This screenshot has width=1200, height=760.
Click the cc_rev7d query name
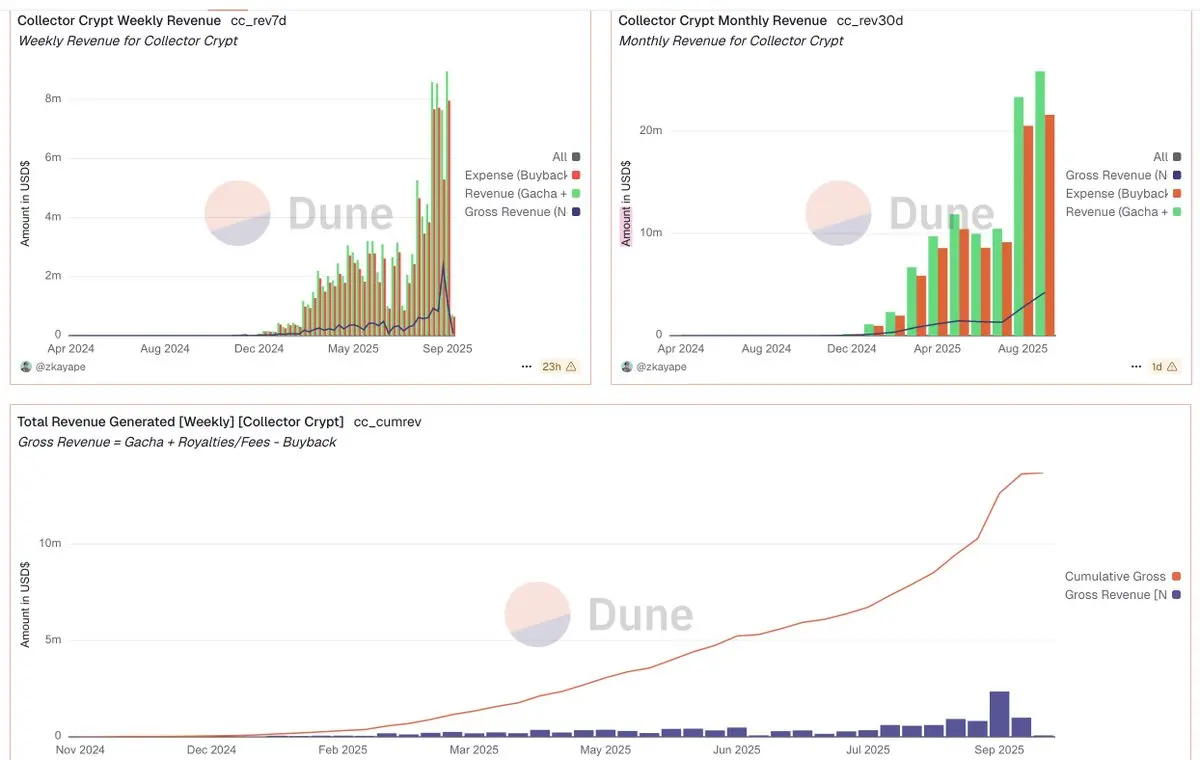259,21
